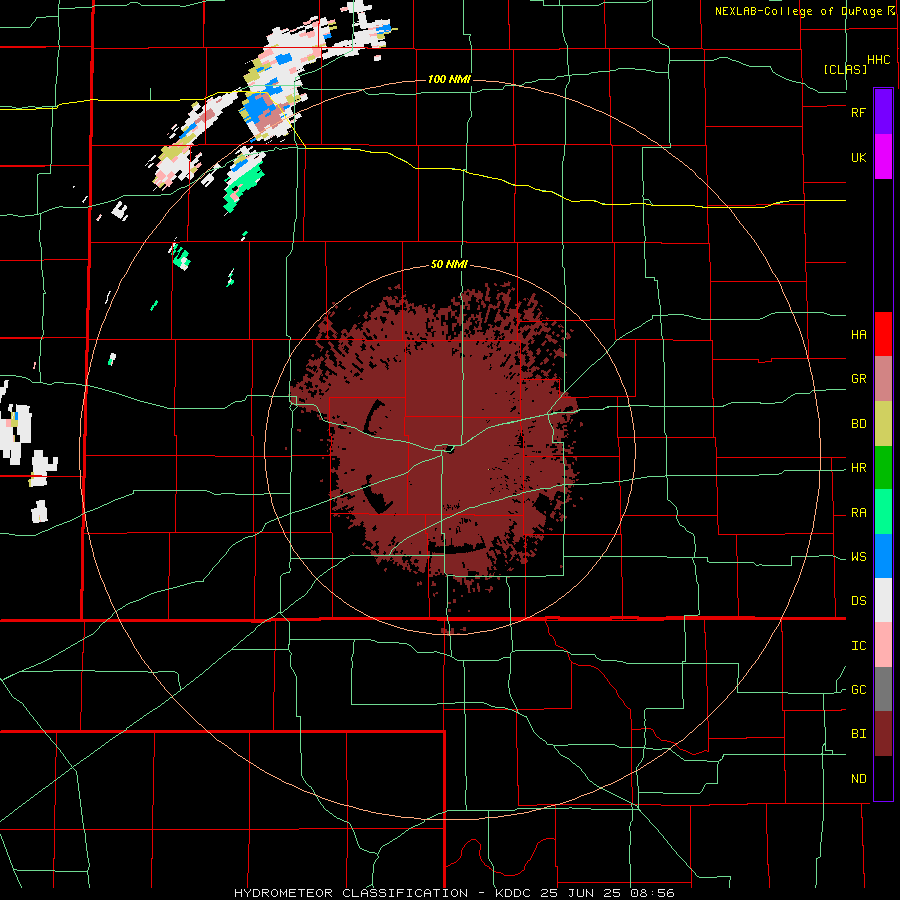The height and width of the screenshot is (900, 900).
Task: Pick the light green RA swatch
Action: pos(883,512)
